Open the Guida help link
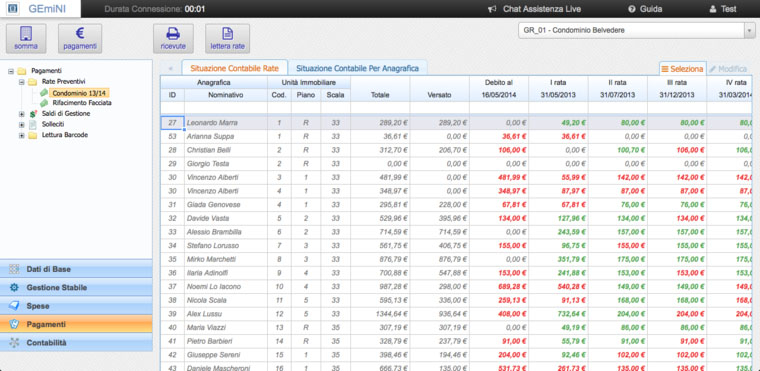This screenshot has width=760, height=371. point(645,9)
